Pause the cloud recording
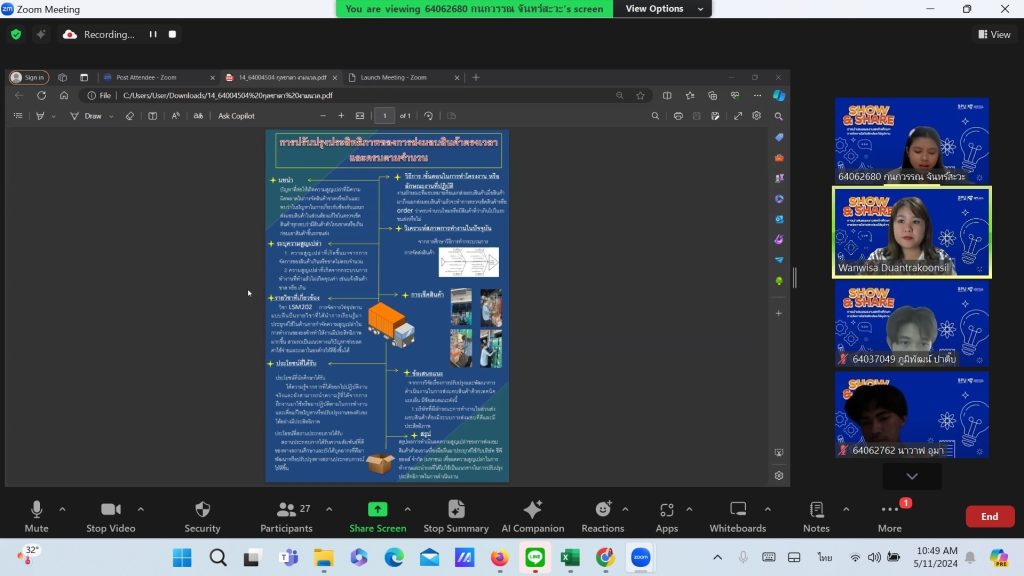The image size is (1024, 576). 153,35
